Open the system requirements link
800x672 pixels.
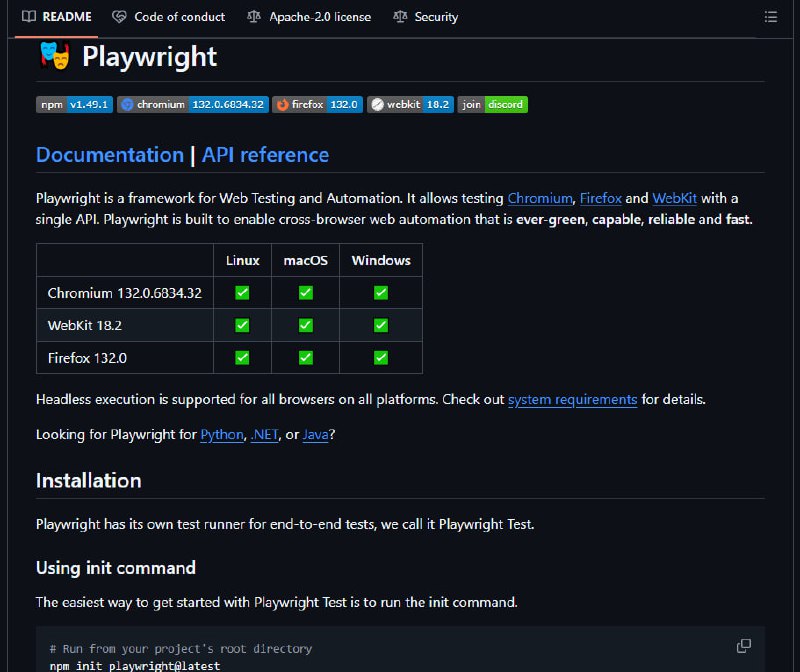click(x=572, y=399)
